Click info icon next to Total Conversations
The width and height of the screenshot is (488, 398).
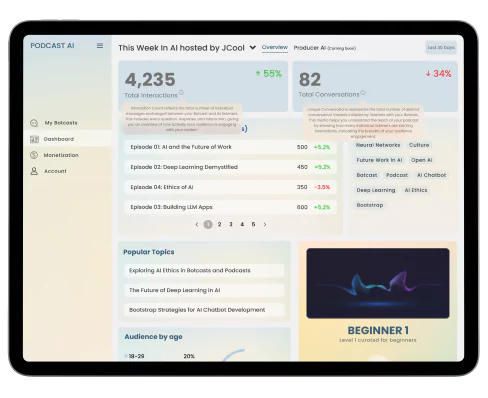point(363,92)
